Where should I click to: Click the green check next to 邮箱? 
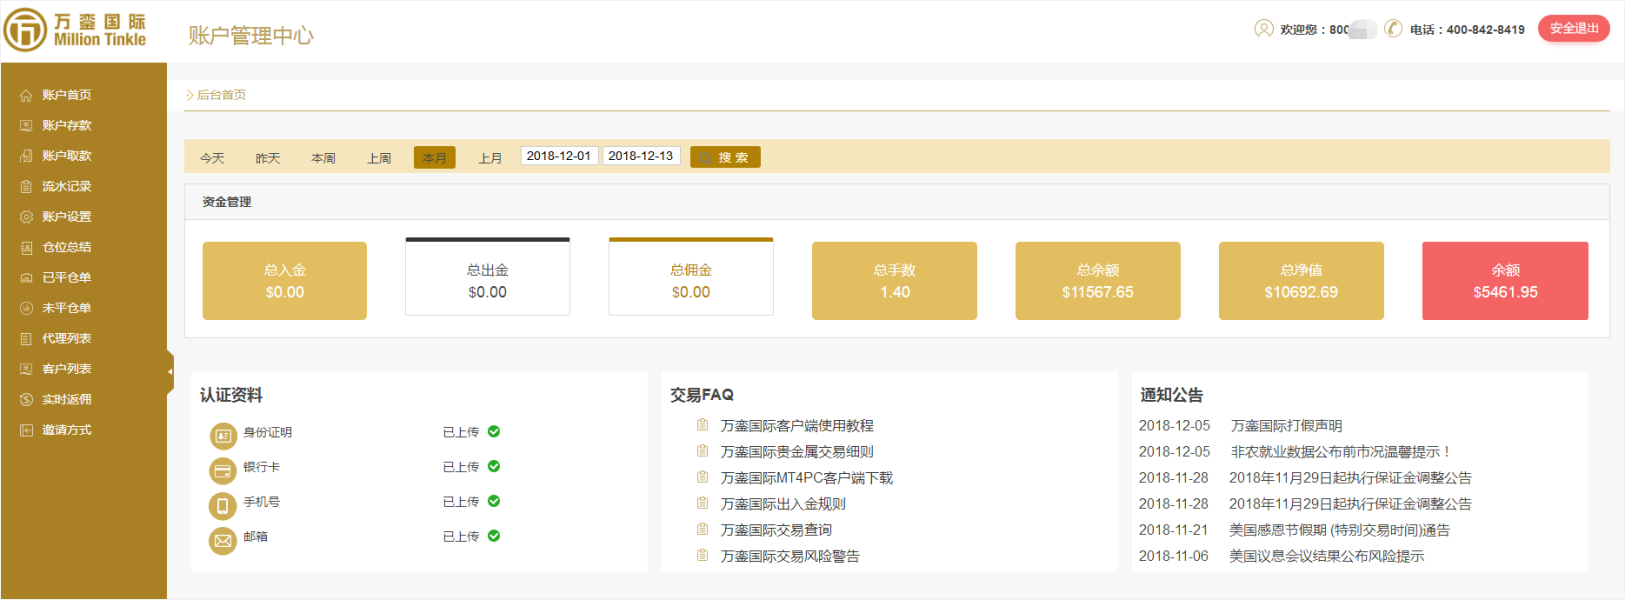tap(494, 536)
